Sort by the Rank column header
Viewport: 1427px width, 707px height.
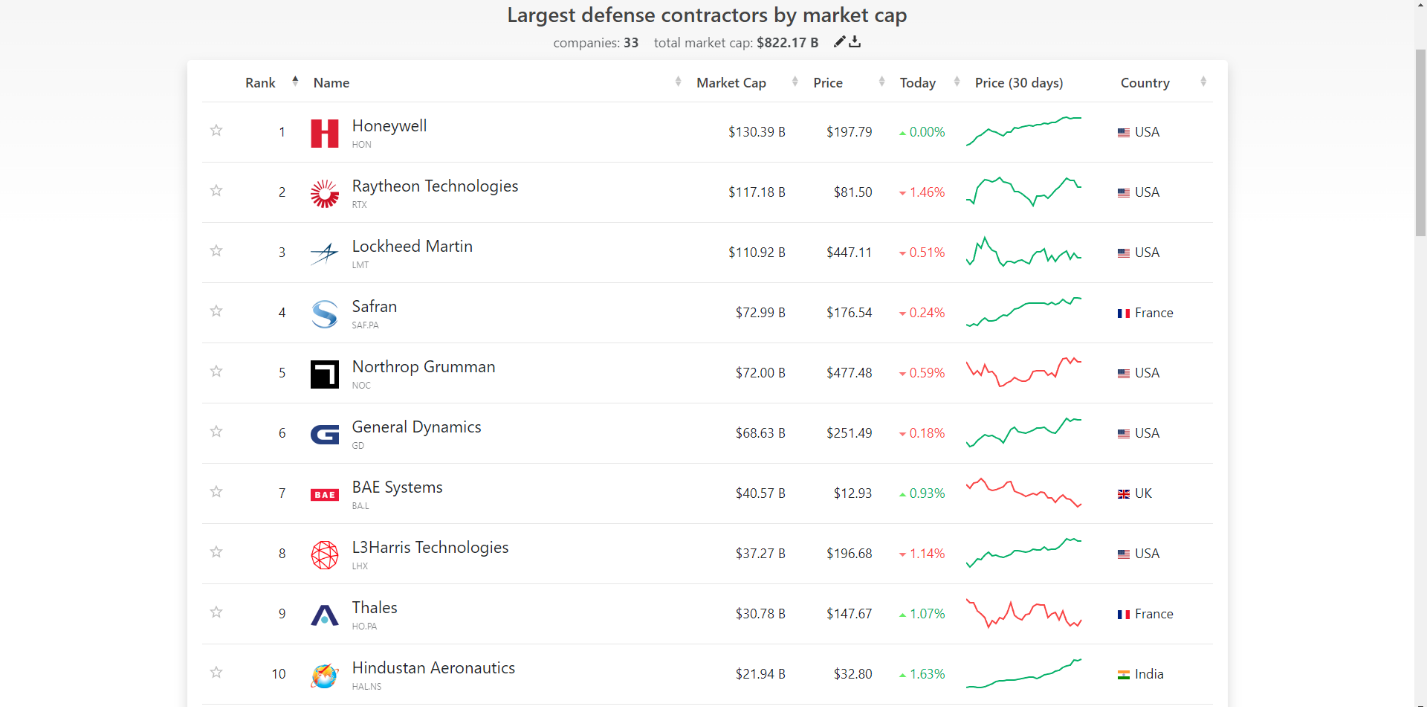[260, 83]
